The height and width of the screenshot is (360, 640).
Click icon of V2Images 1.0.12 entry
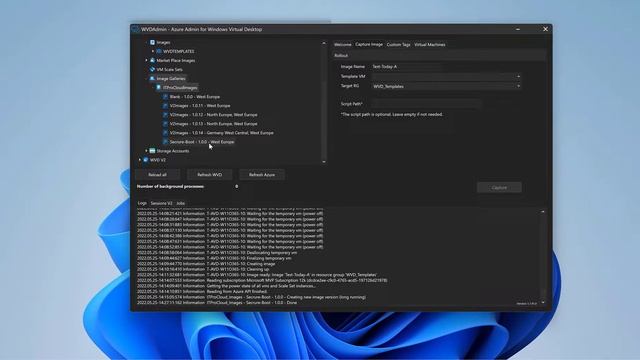[165, 115]
